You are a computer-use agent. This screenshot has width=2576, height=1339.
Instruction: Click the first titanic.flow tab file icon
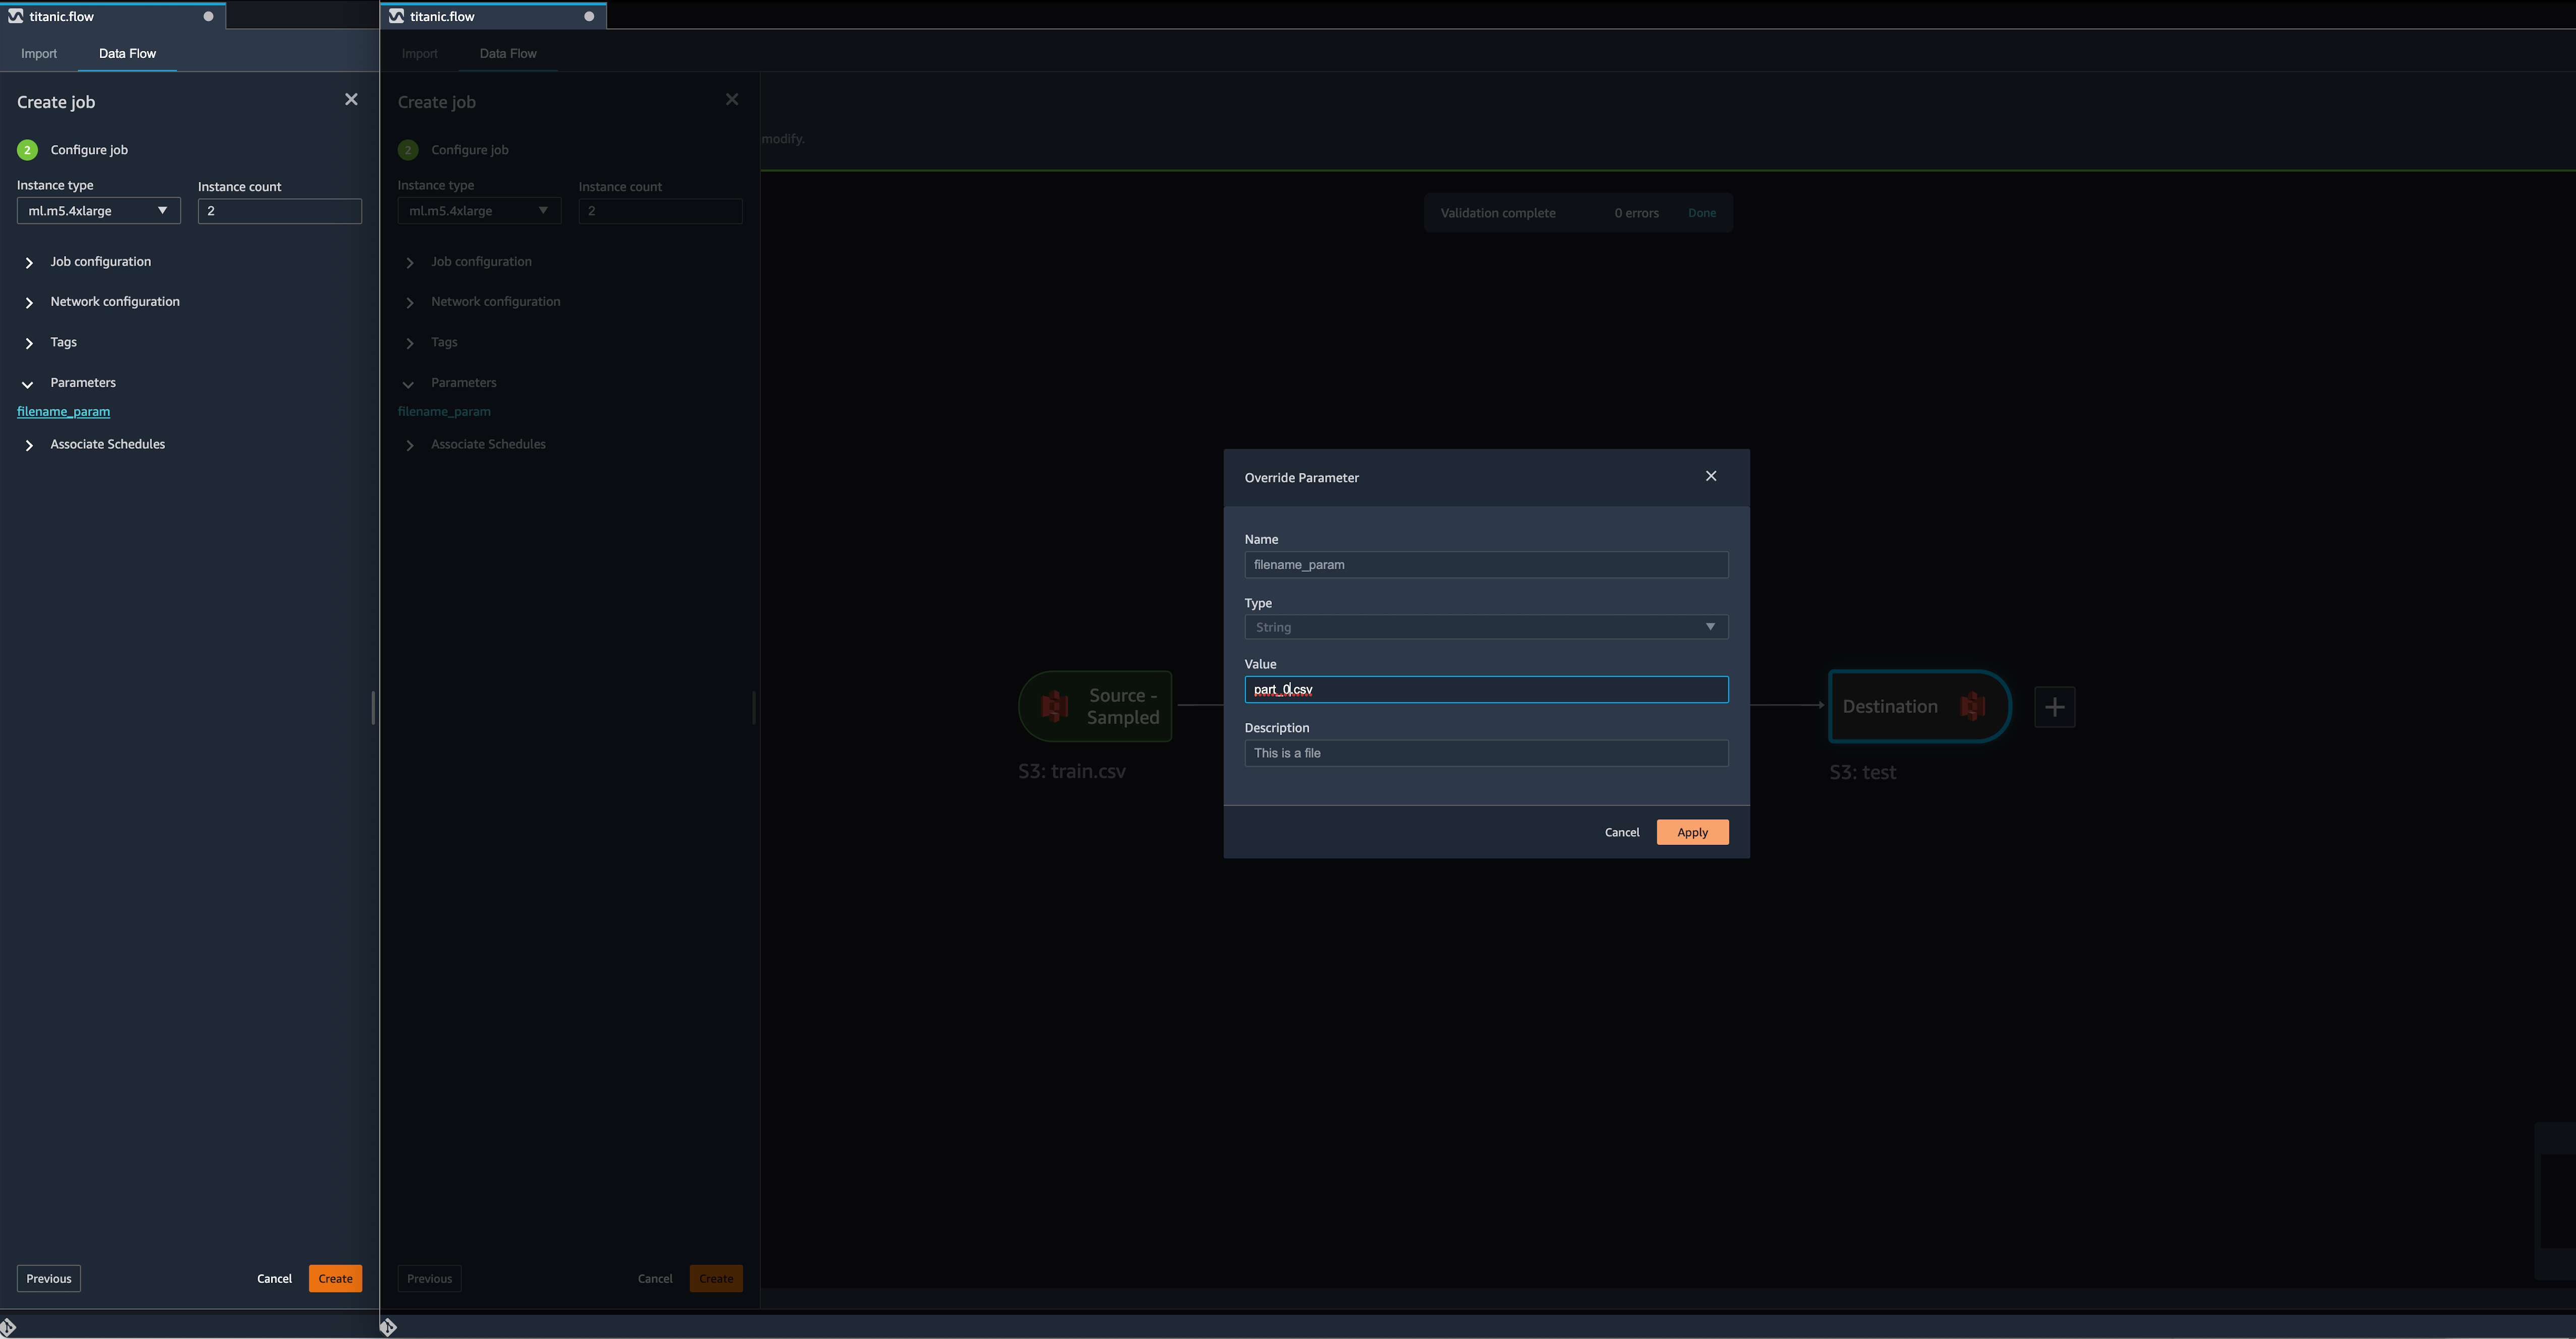pyautogui.click(x=15, y=16)
